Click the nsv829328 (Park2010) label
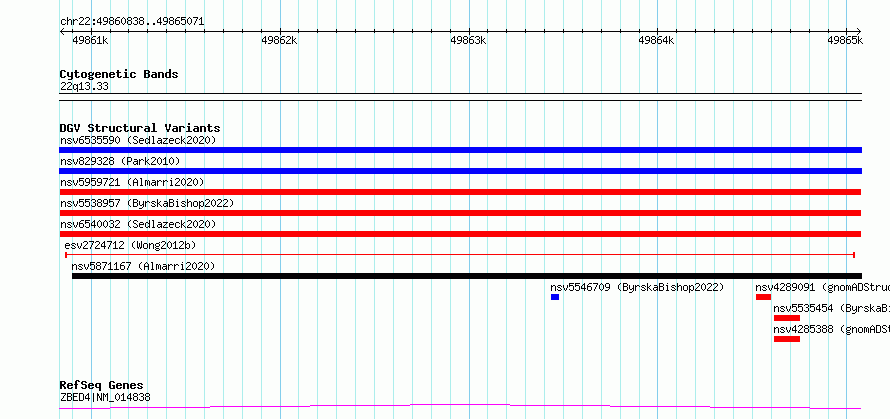 click(120, 161)
